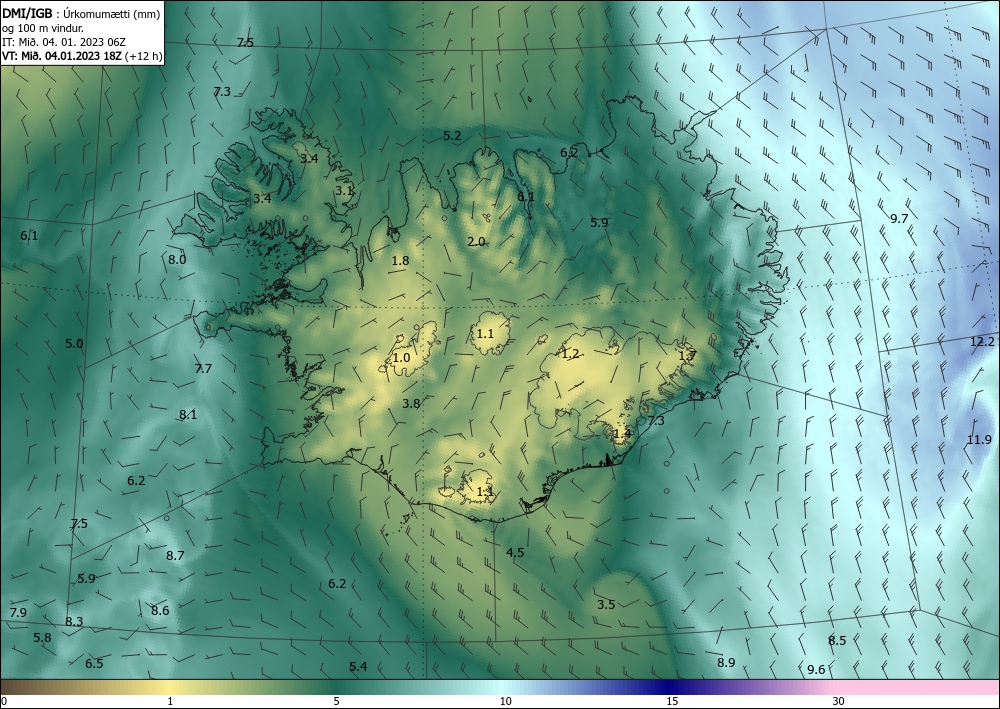Select the 3.1 value in the Westfjords area
The height and width of the screenshot is (709, 1000).
pyautogui.click(x=344, y=190)
